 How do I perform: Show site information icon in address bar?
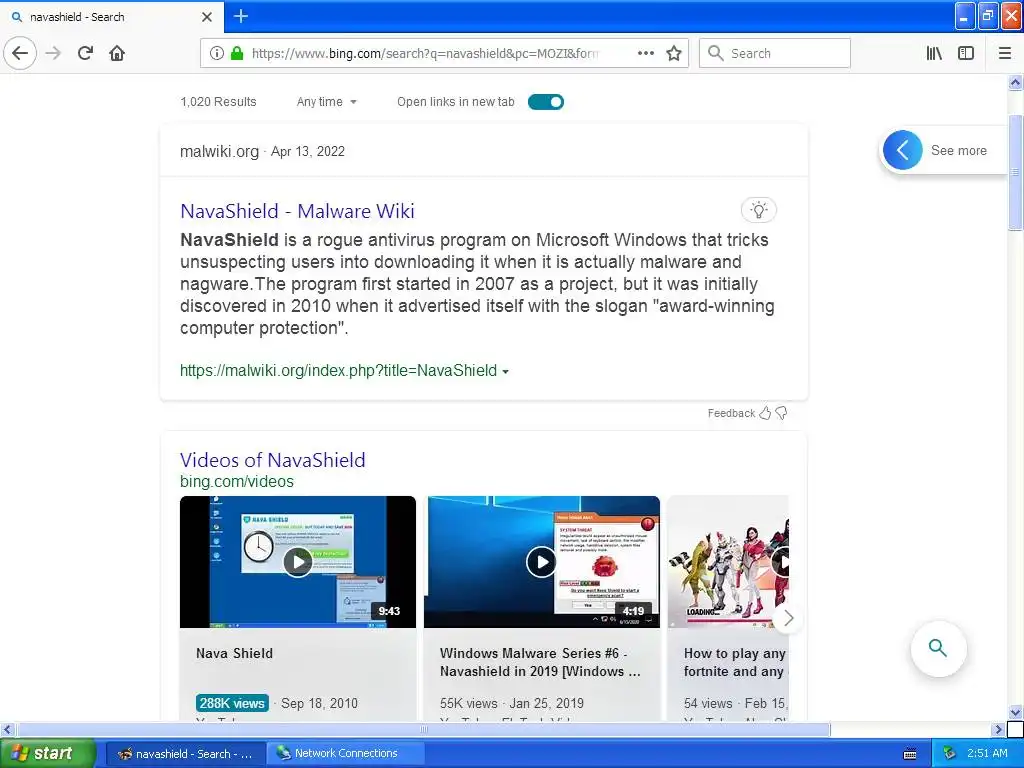(x=217, y=53)
